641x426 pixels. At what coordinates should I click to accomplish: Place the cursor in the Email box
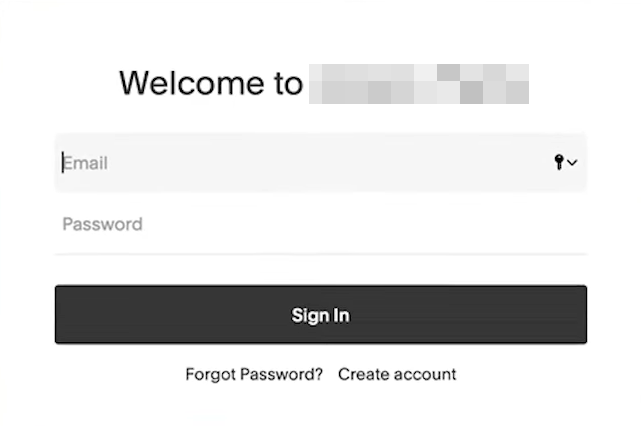300,163
